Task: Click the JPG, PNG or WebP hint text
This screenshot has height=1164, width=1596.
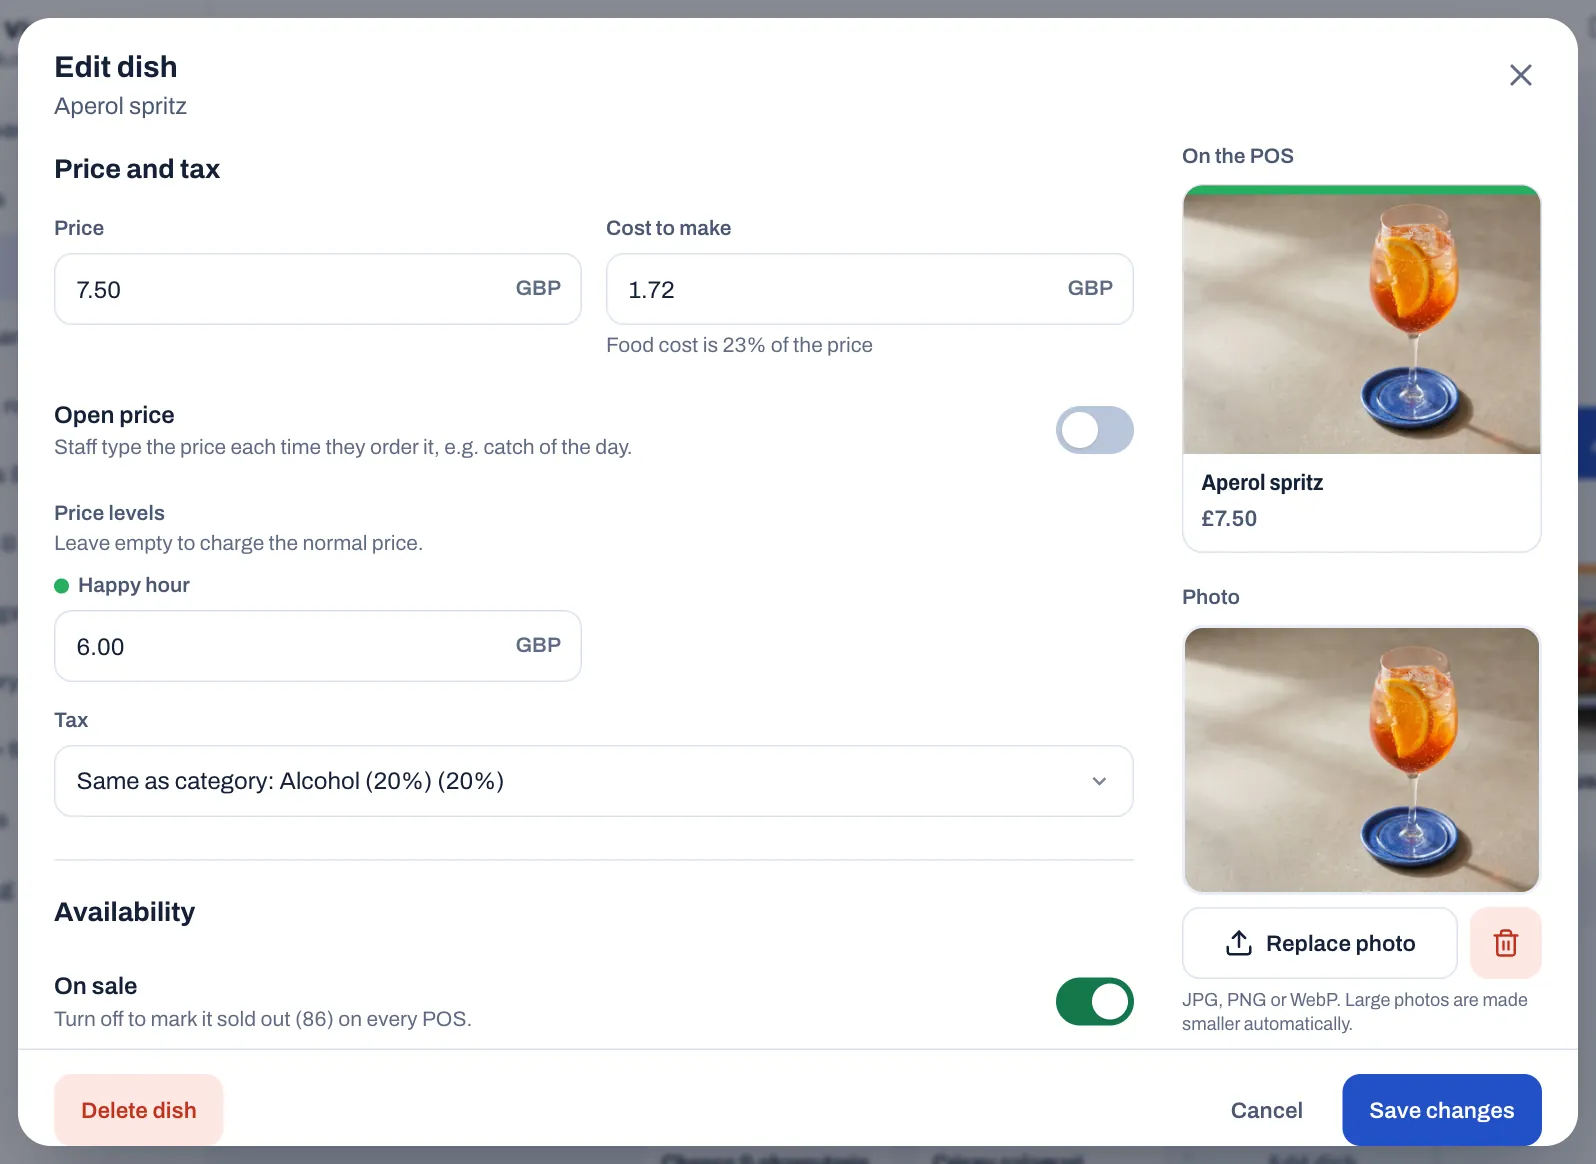Action: (1354, 1012)
